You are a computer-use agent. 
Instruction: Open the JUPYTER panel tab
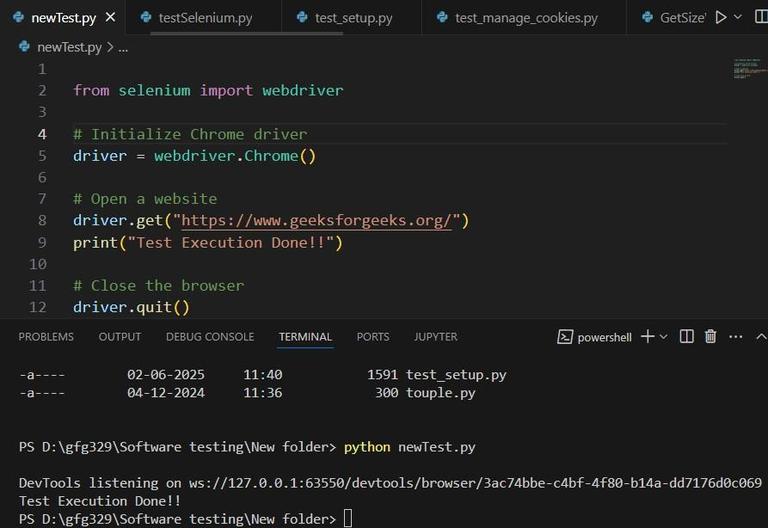click(435, 336)
